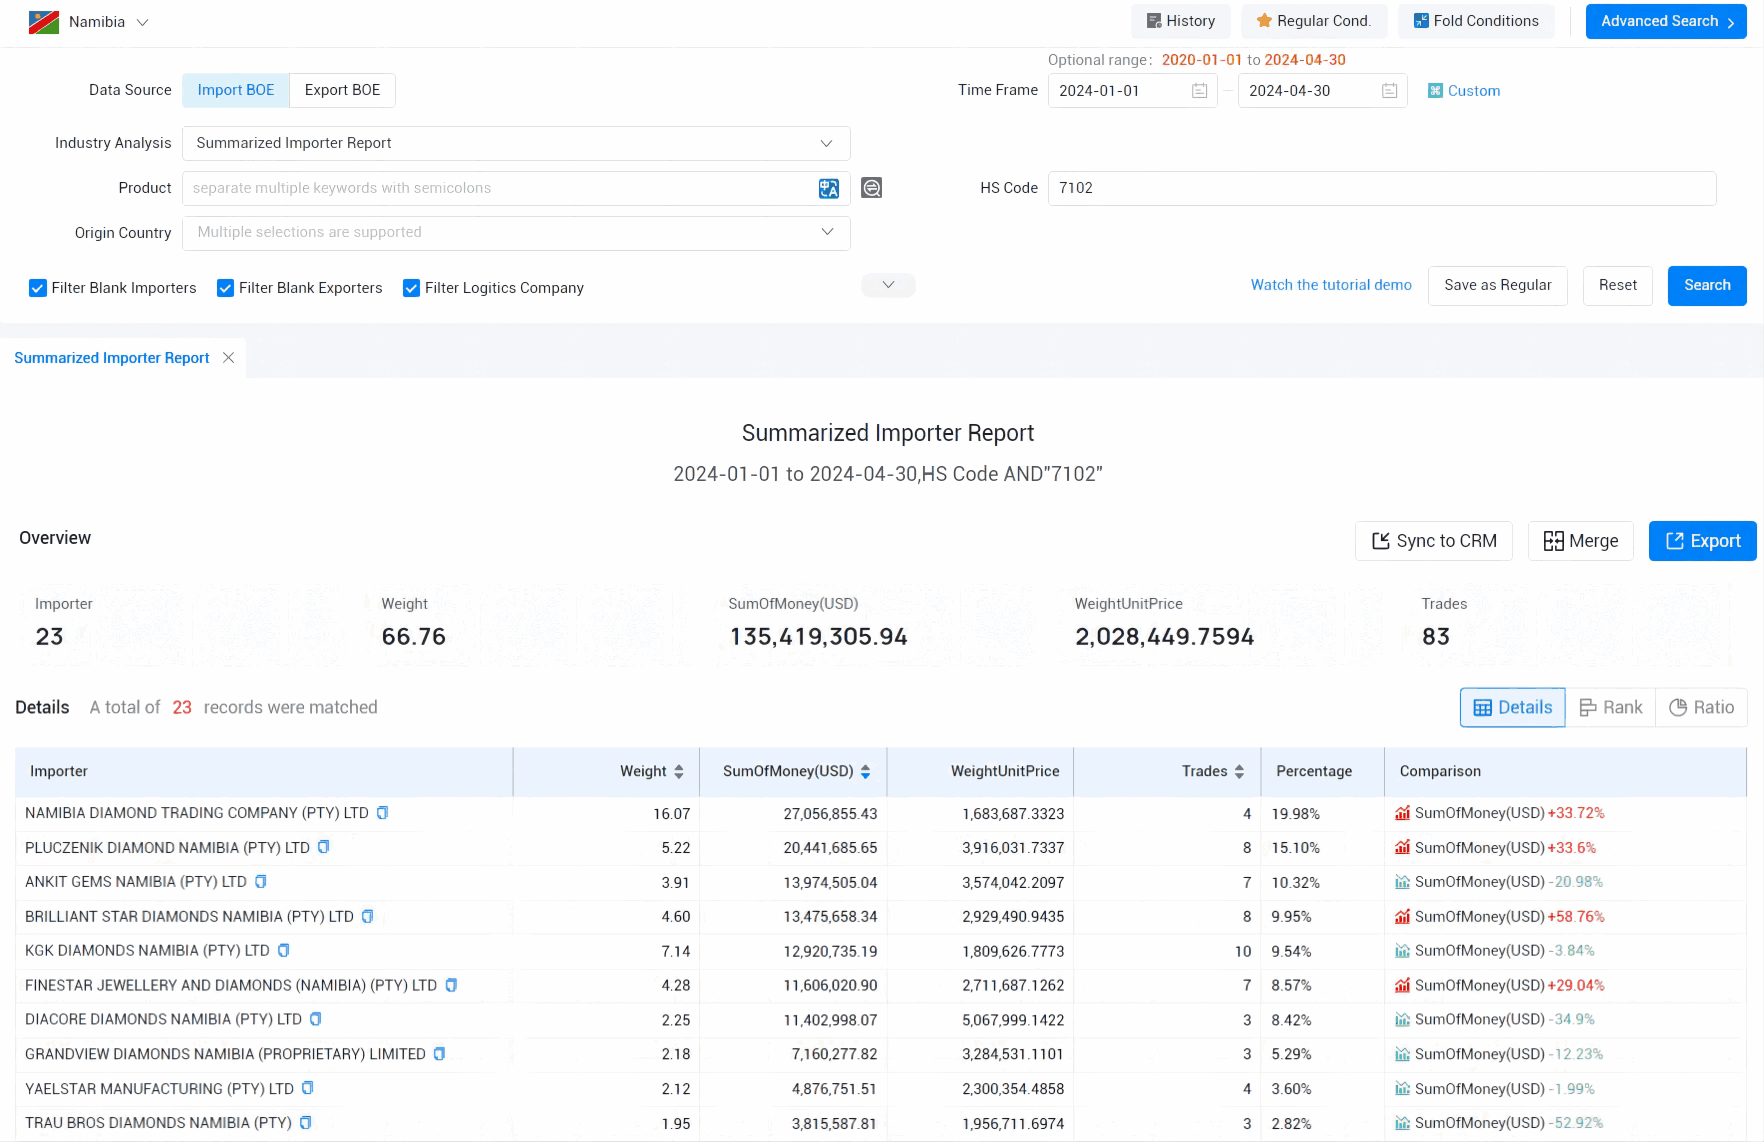Switch to Export BOE data source
The image size is (1764, 1142).
pos(342,90)
